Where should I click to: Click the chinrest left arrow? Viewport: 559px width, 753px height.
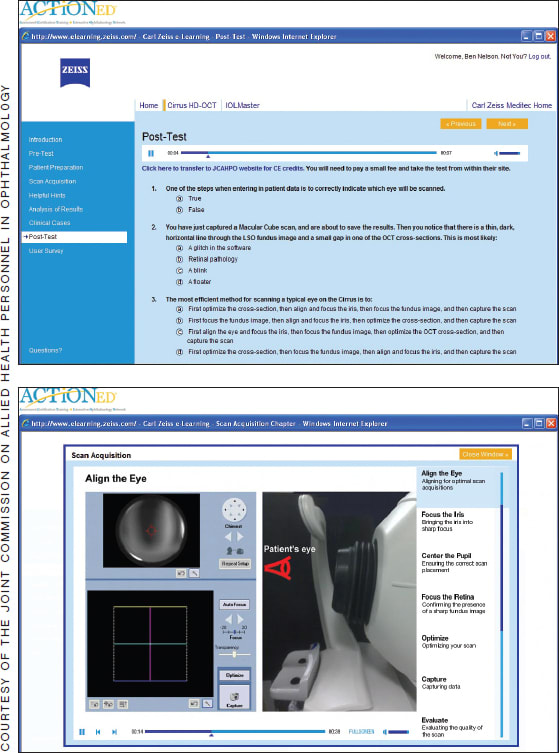point(229,536)
